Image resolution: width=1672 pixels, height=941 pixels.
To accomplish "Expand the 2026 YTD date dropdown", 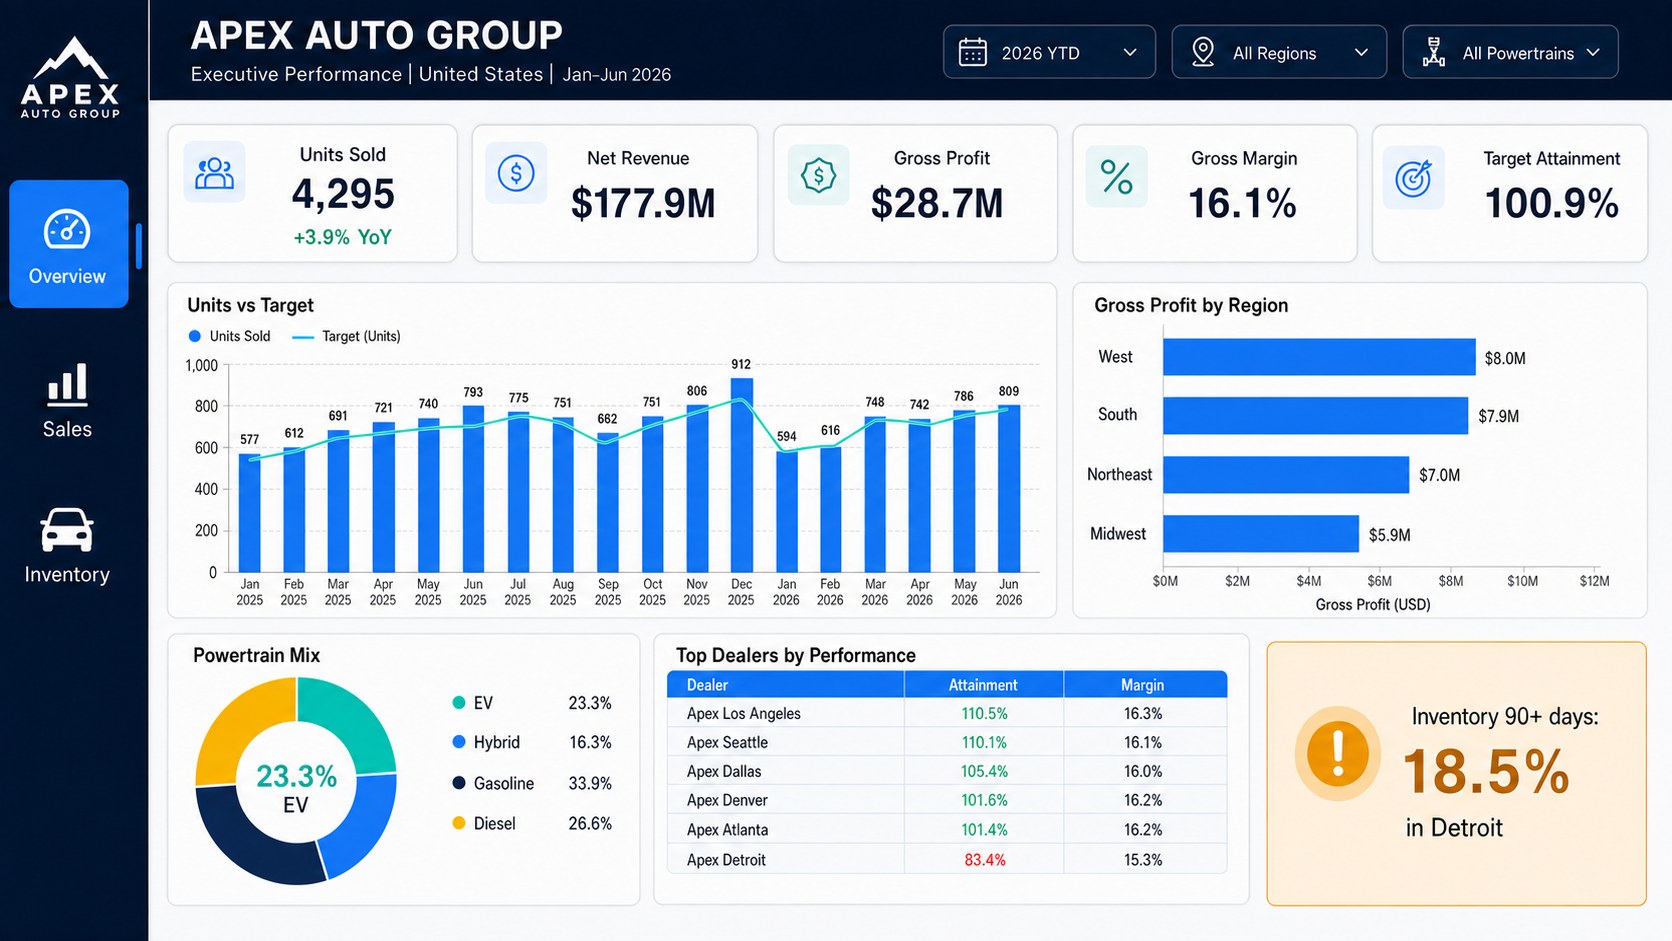I will click(1049, 52).
